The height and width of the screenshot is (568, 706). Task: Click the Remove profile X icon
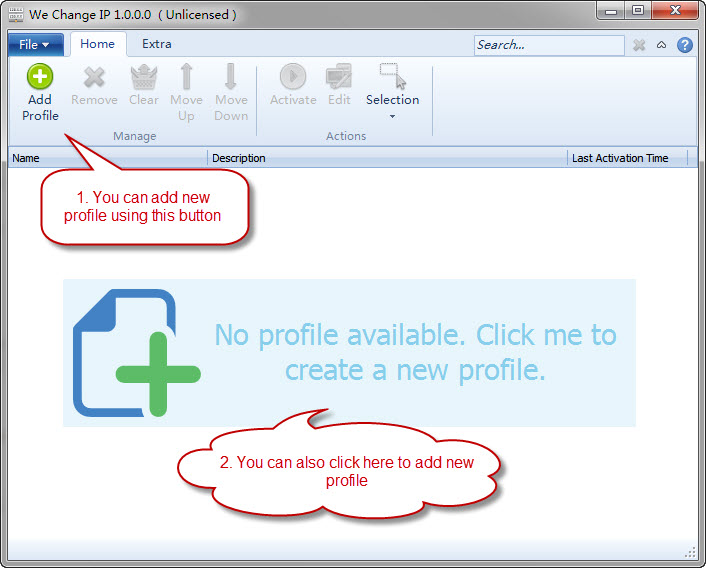pos(94,77)
